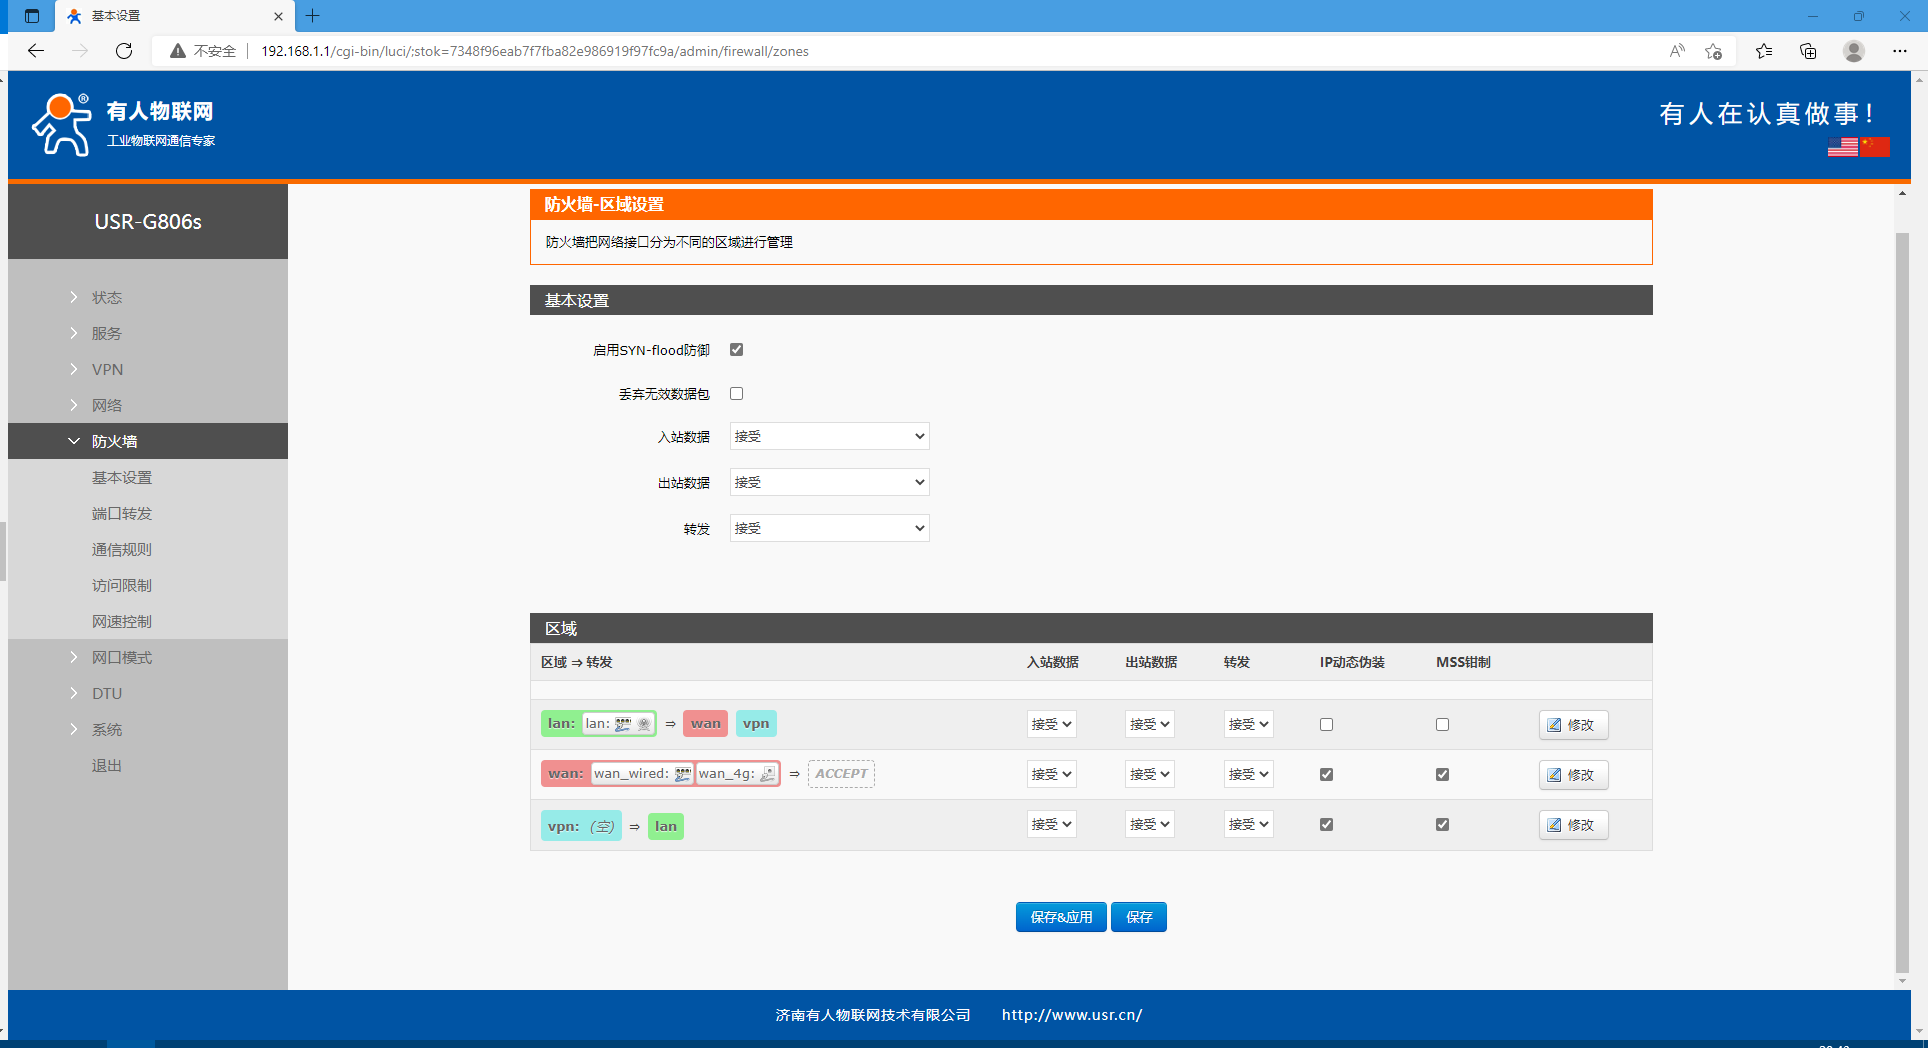This screenshot has width=1928, height=1048.
Task: Click the 保存&应用 button
Action: click(x=1060, y=917)
